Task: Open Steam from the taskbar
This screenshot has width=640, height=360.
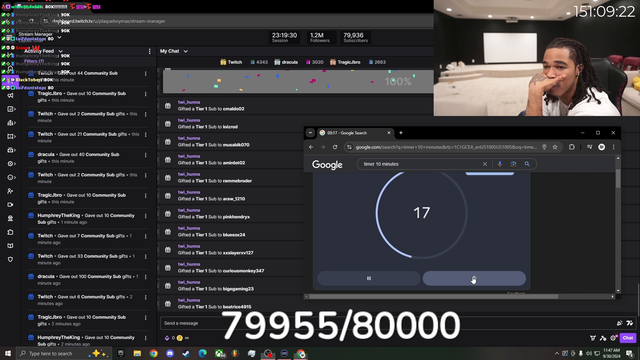Action: coord(186,353)
